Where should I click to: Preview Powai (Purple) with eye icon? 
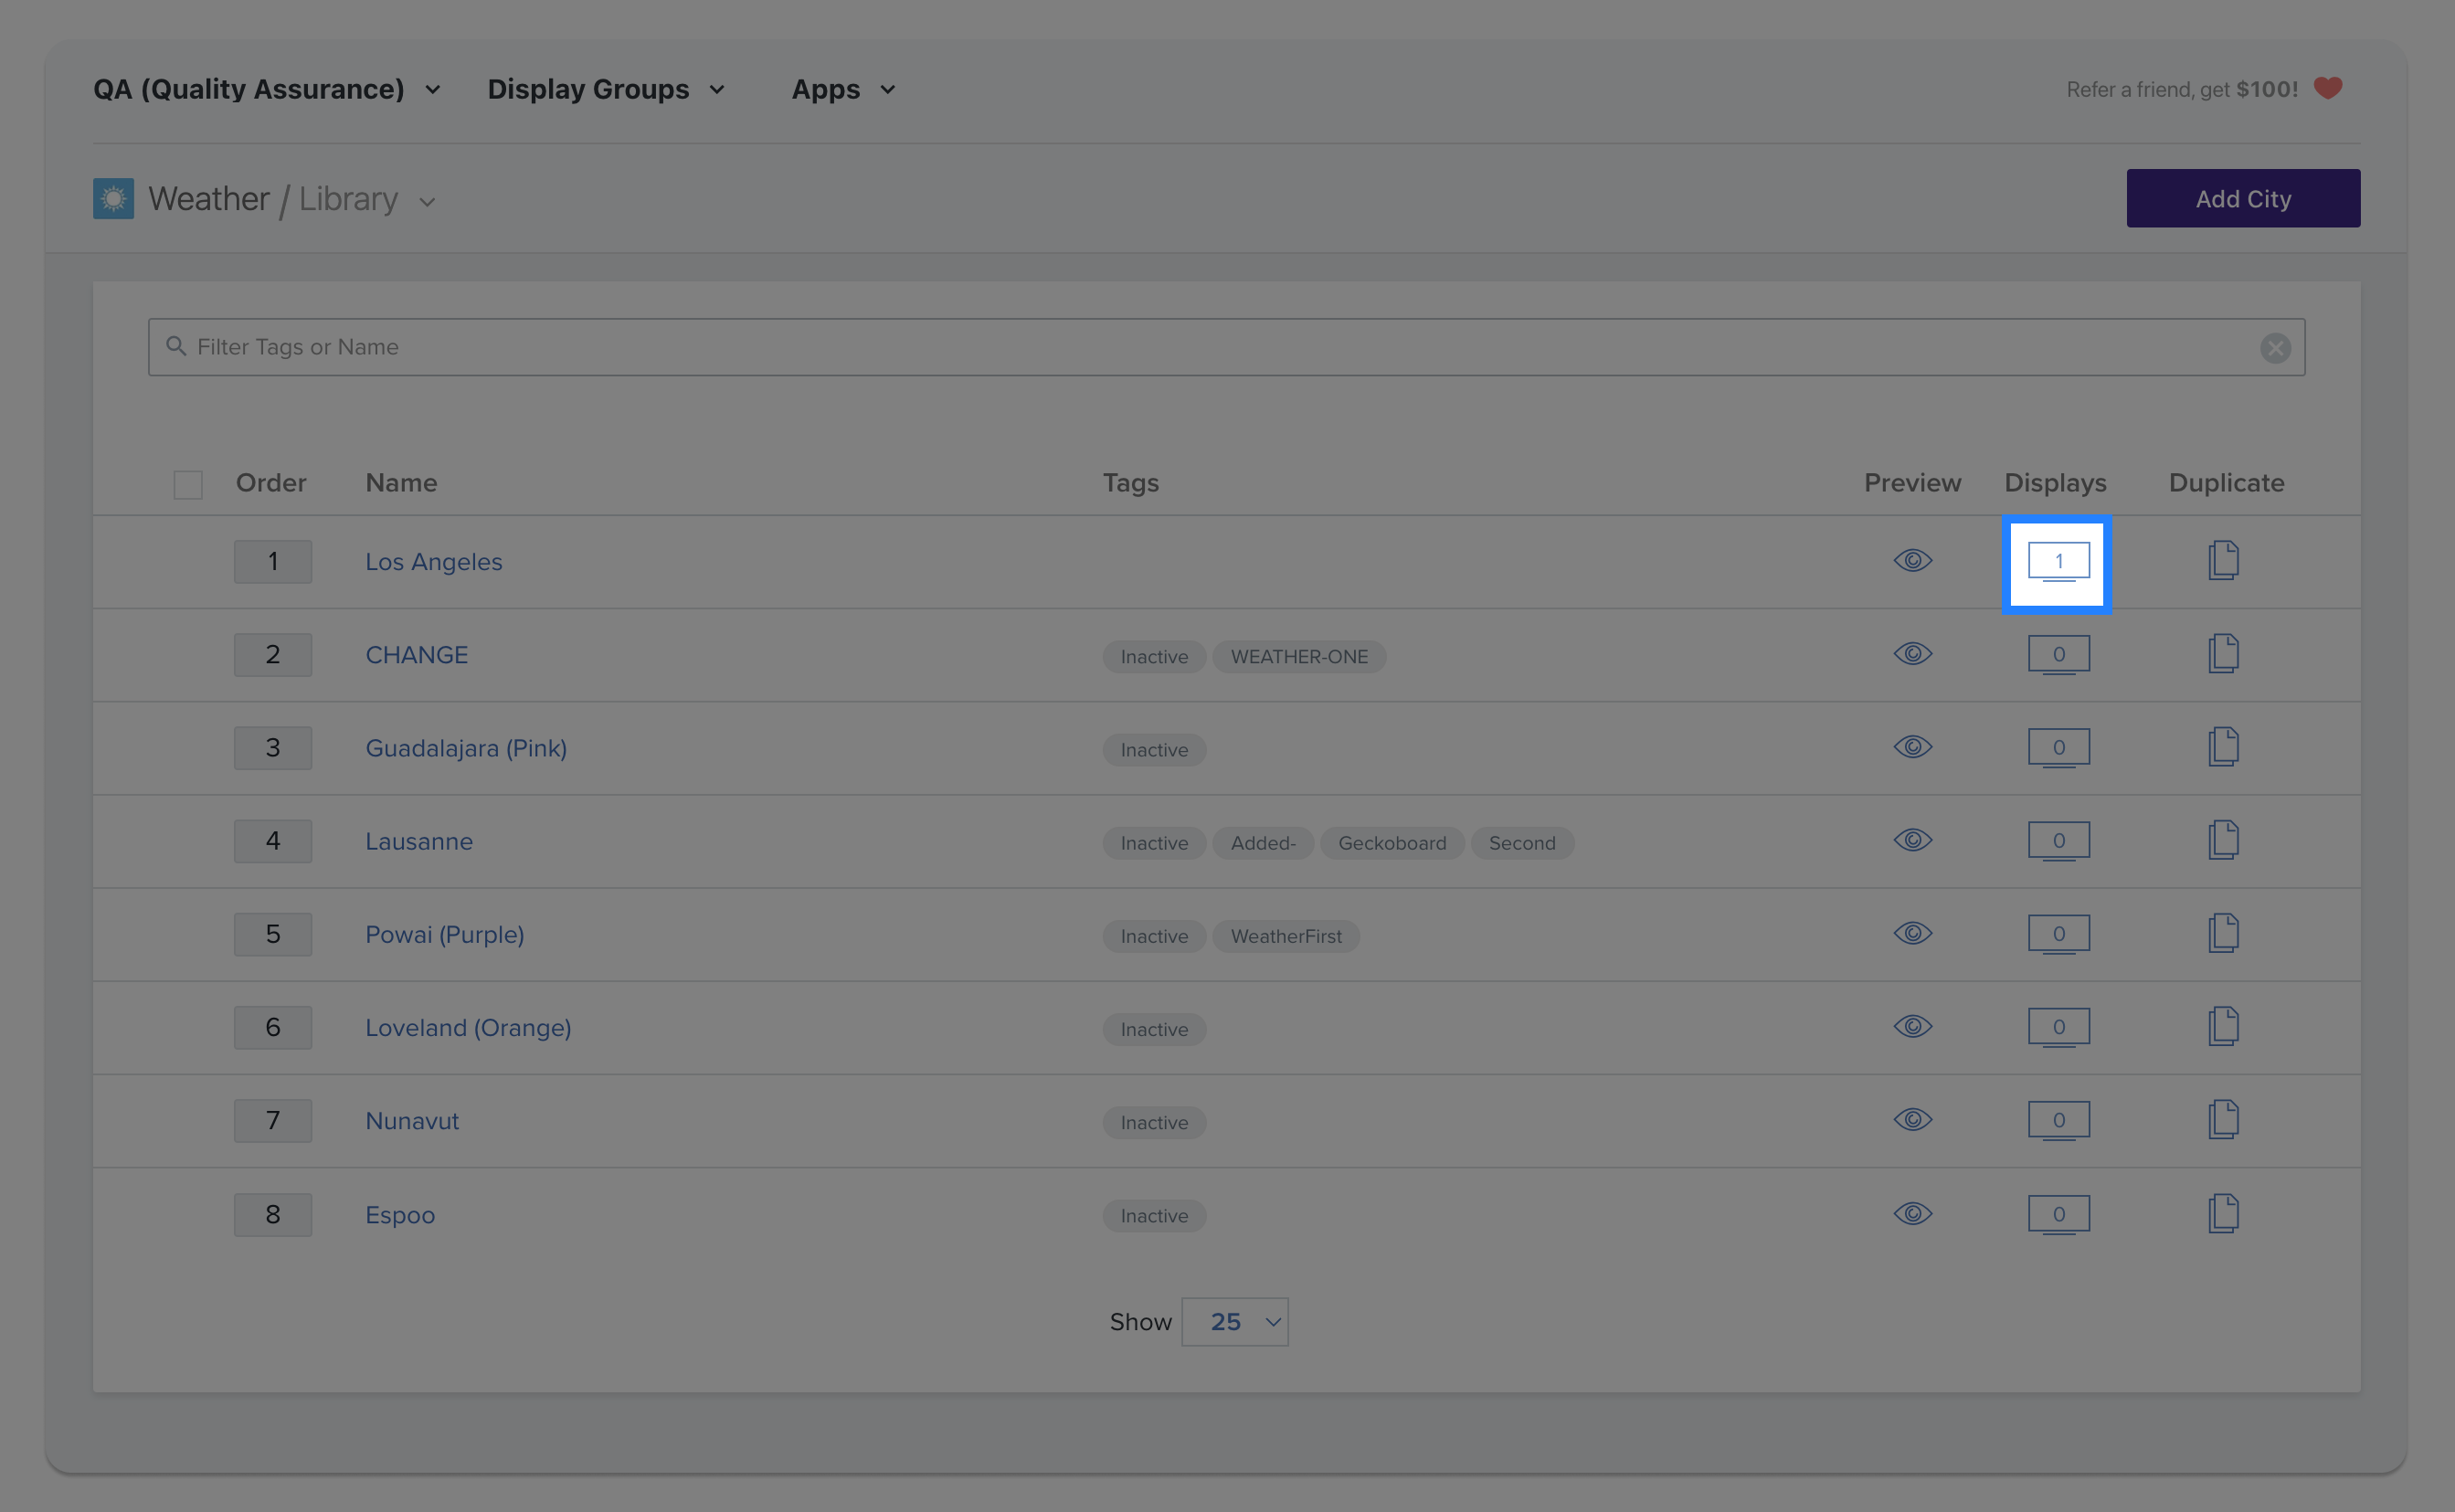1912,932
